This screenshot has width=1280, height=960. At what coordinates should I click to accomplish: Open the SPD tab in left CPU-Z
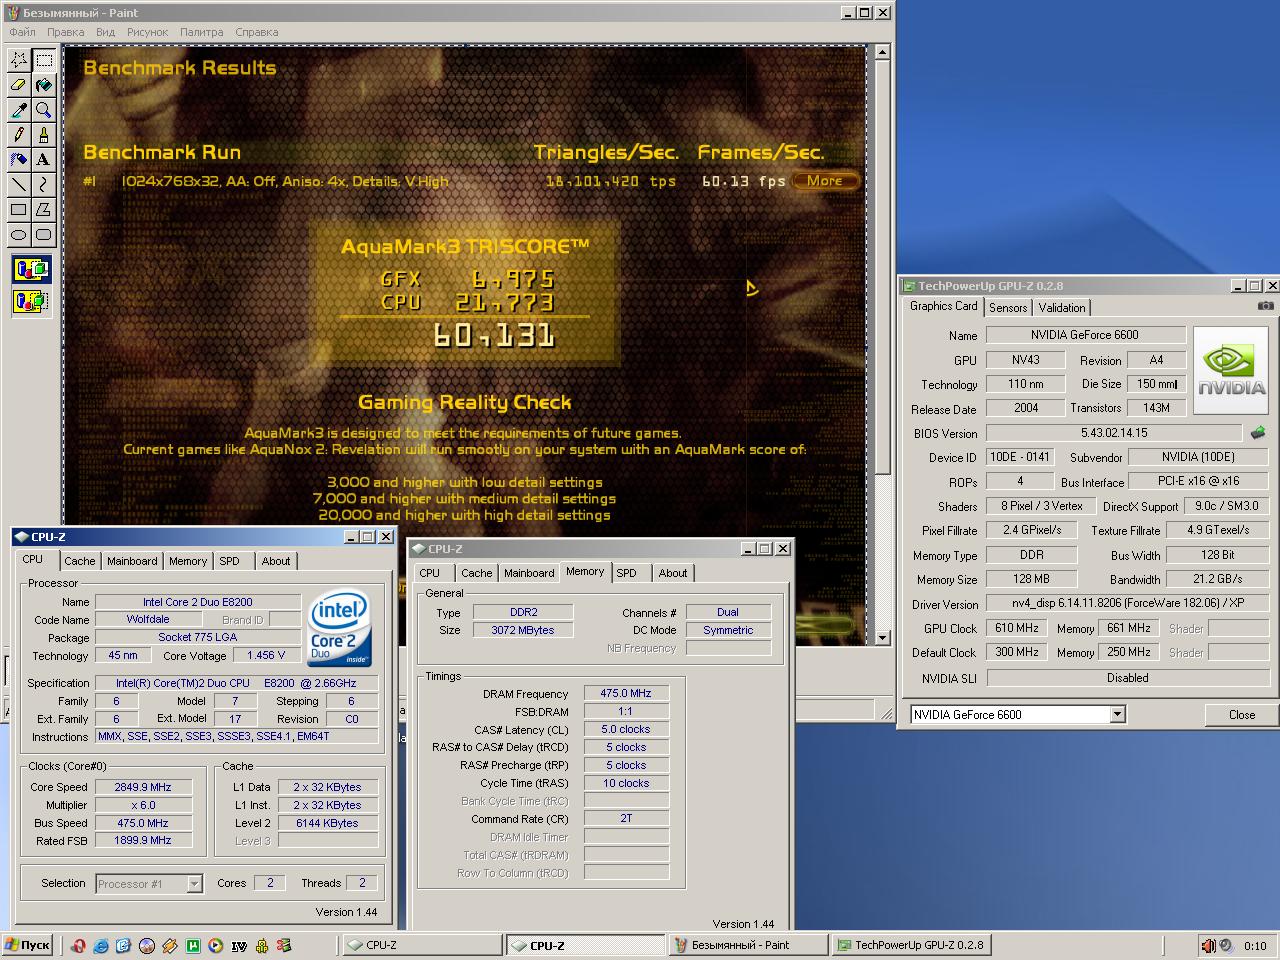point(230,561)
